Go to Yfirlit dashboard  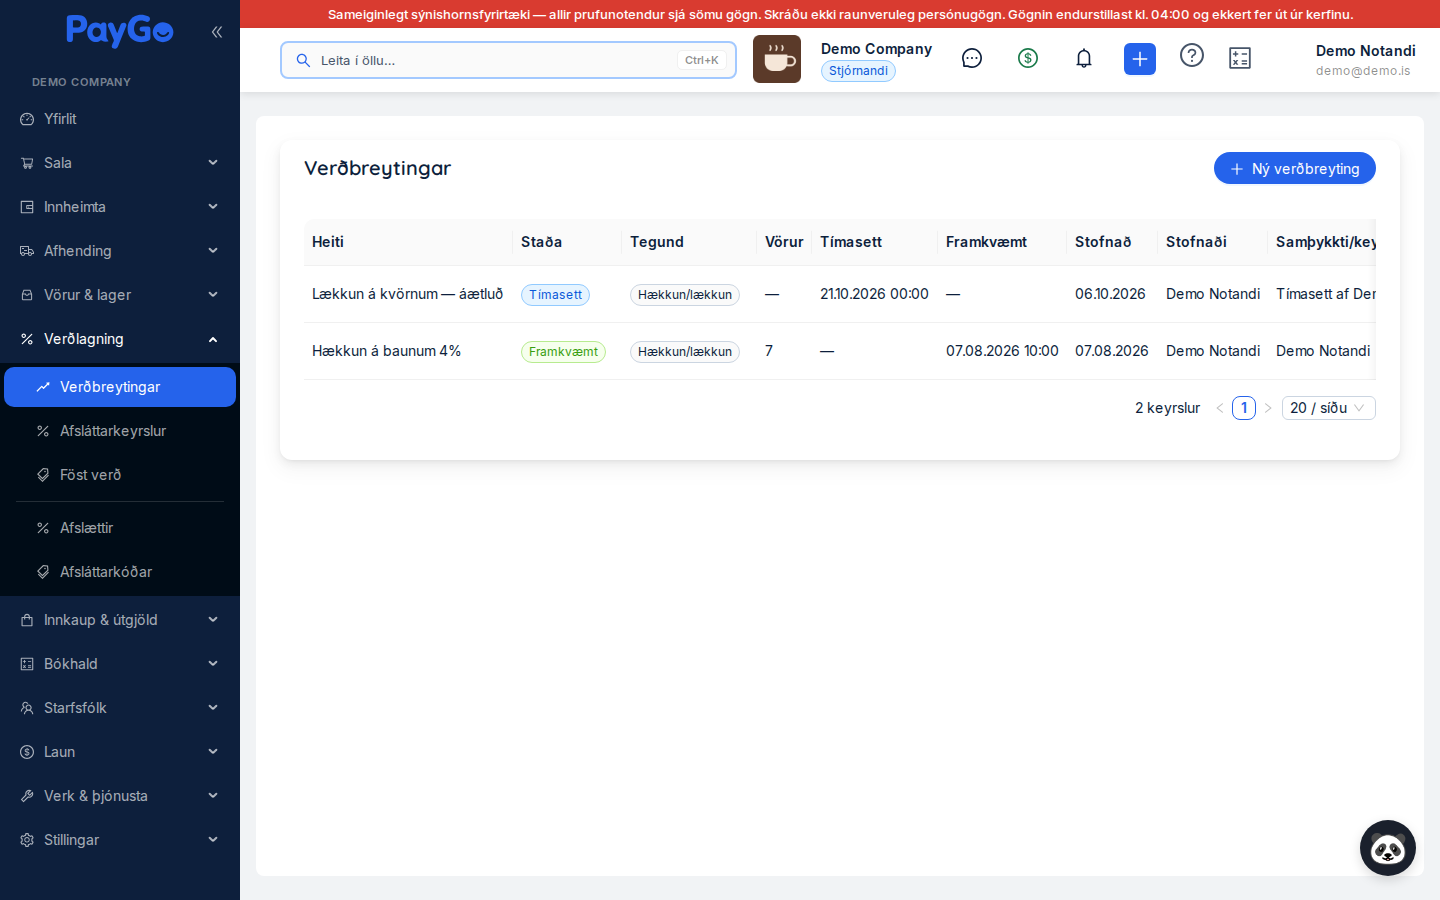point(120,119)
